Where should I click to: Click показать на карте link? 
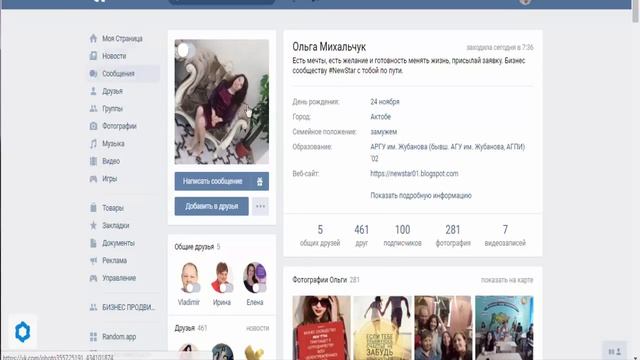click(507, 280)
